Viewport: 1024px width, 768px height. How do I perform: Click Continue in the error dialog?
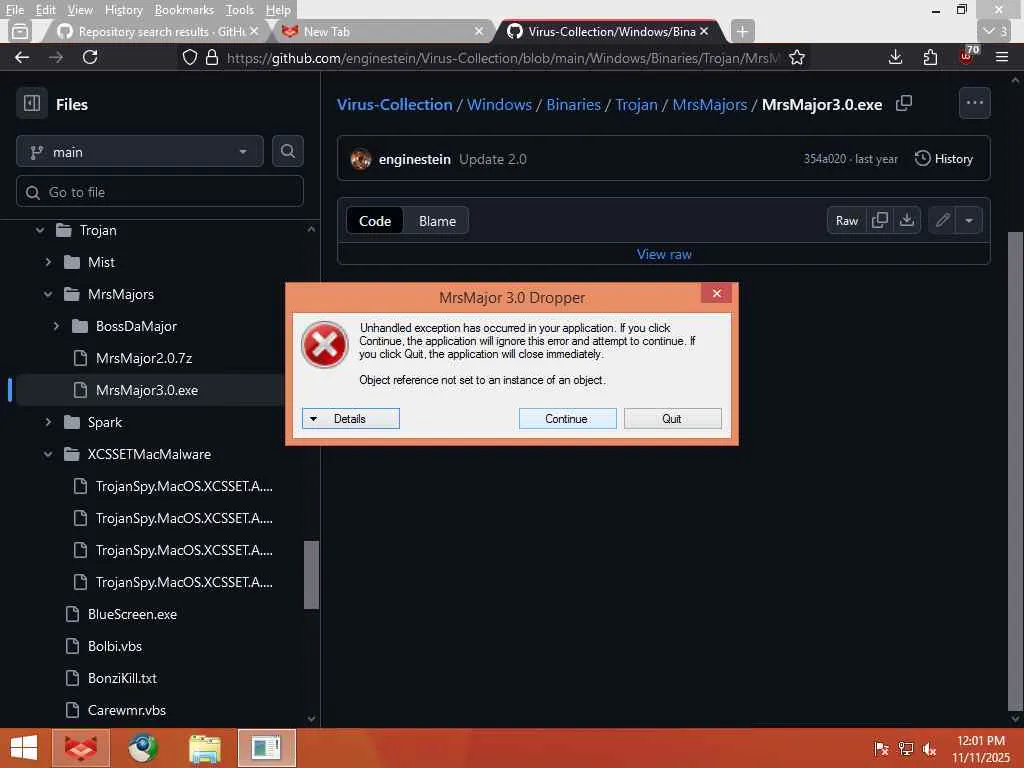(567, 419)
